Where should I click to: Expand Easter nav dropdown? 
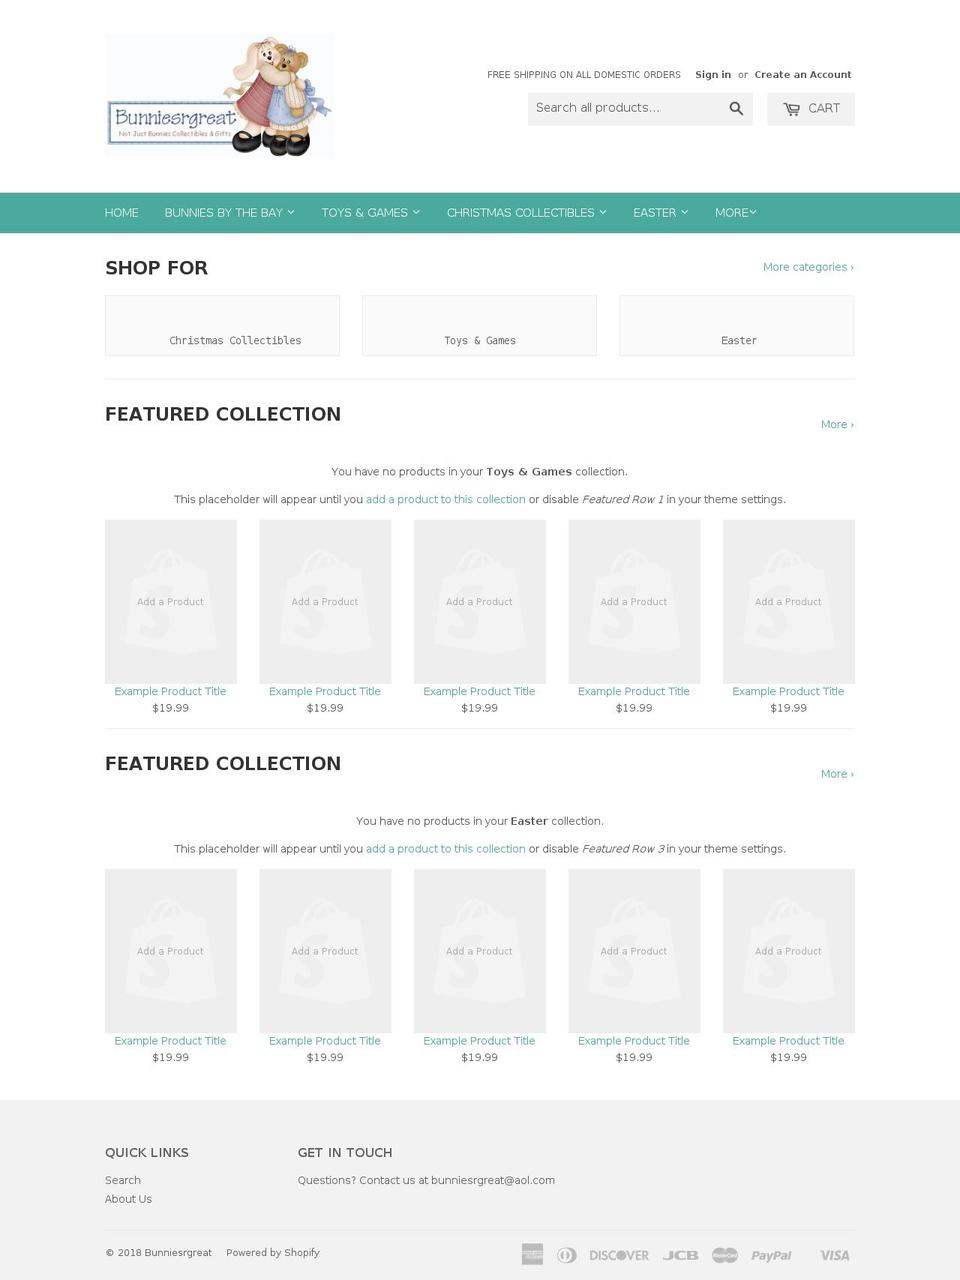point(660,213)
